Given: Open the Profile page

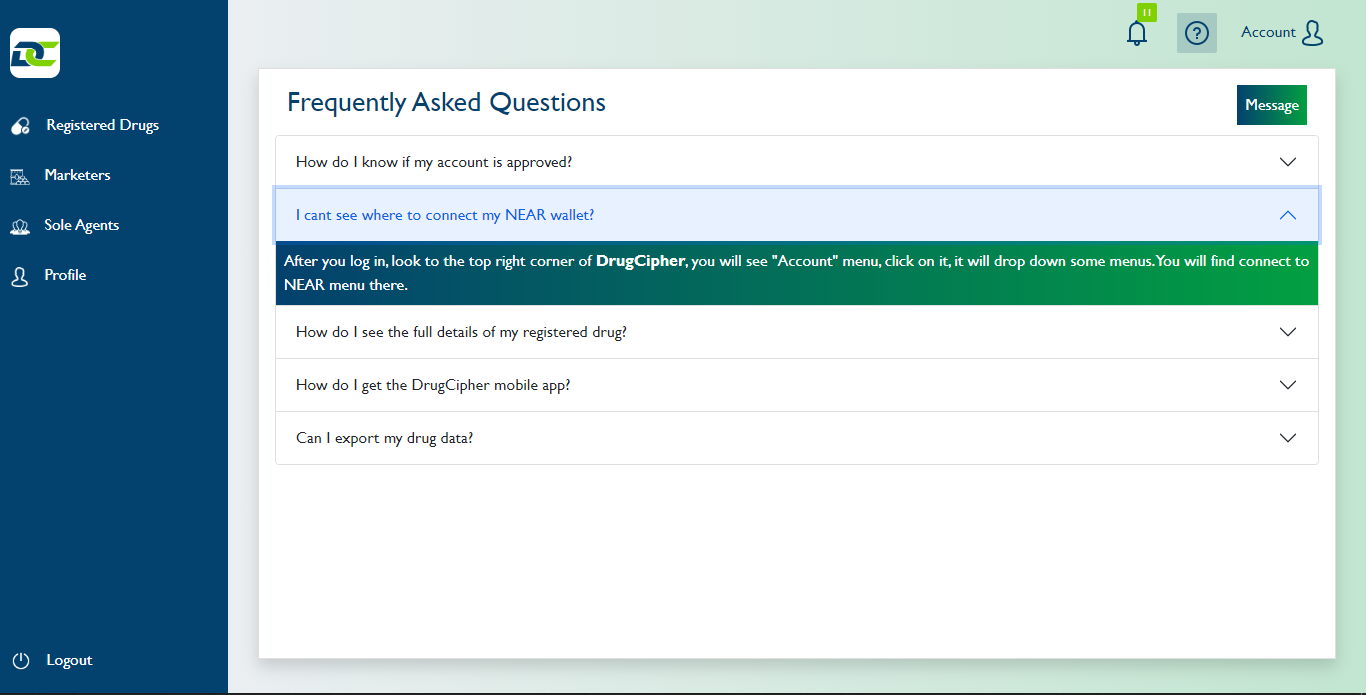Looking at the screenshot, I should [65, 276].
